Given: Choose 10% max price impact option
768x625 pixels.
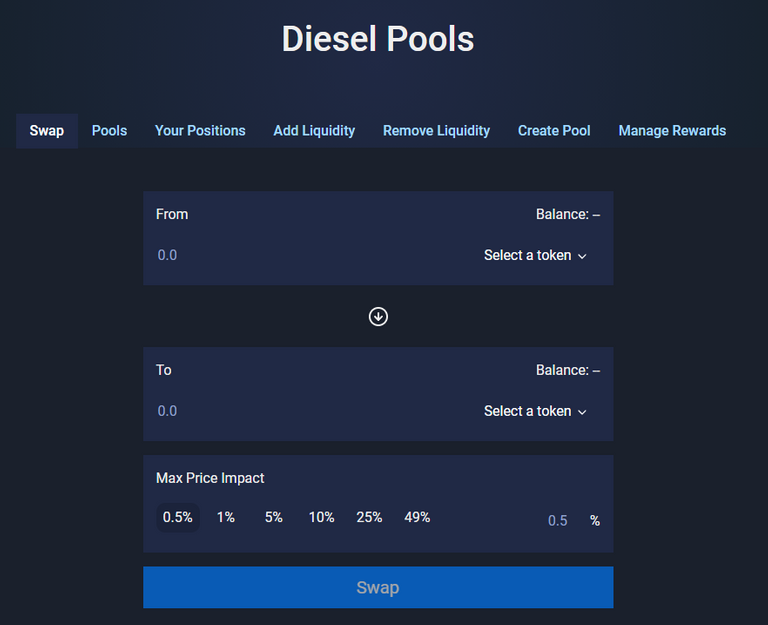Looking at the screenshot, I should pyautogui.click(x=321, y=517).
